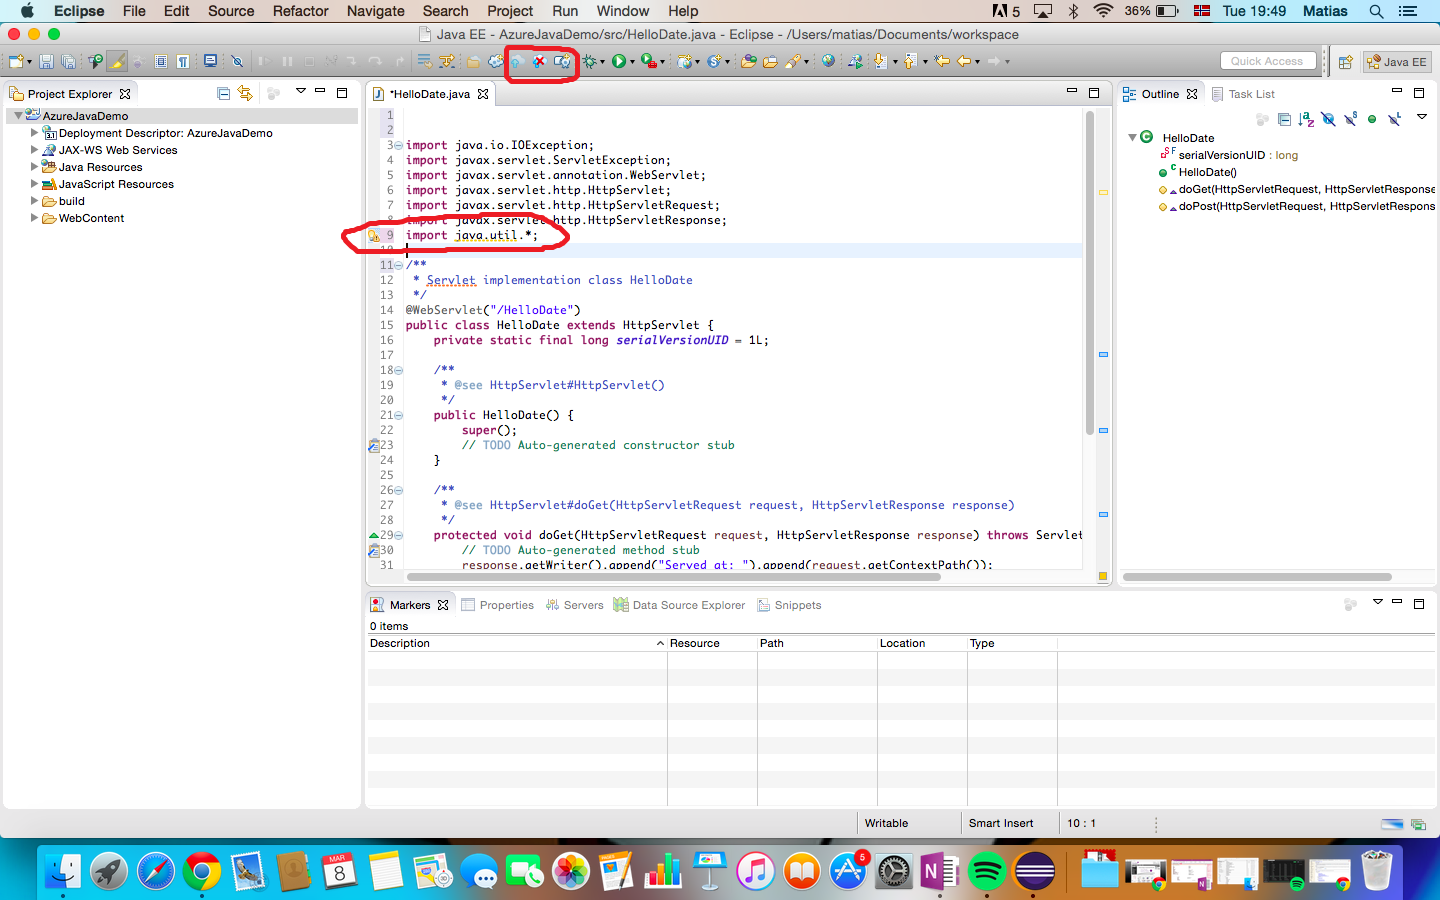Fold the Javadoc comment at line 11
The height and width of the screenshot is (900, 1440).
point(398,265)
